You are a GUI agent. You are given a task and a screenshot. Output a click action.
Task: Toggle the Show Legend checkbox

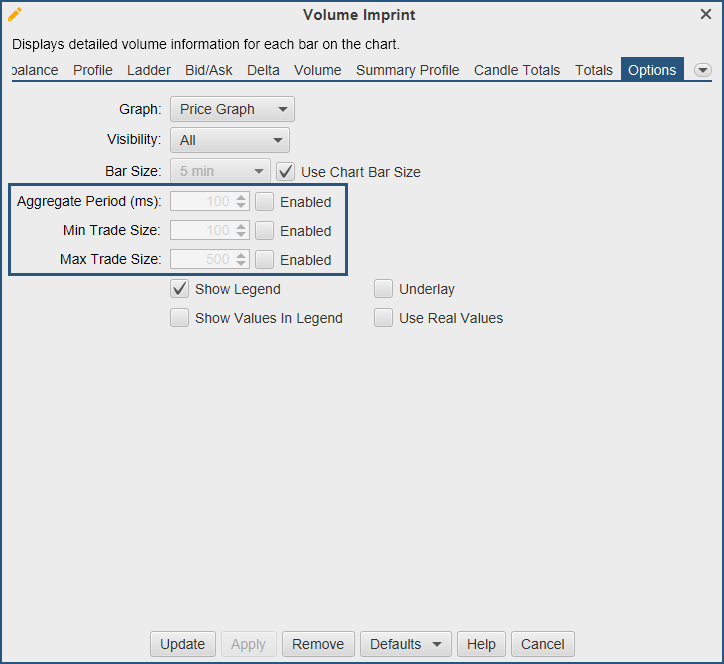tap(180, 289)
